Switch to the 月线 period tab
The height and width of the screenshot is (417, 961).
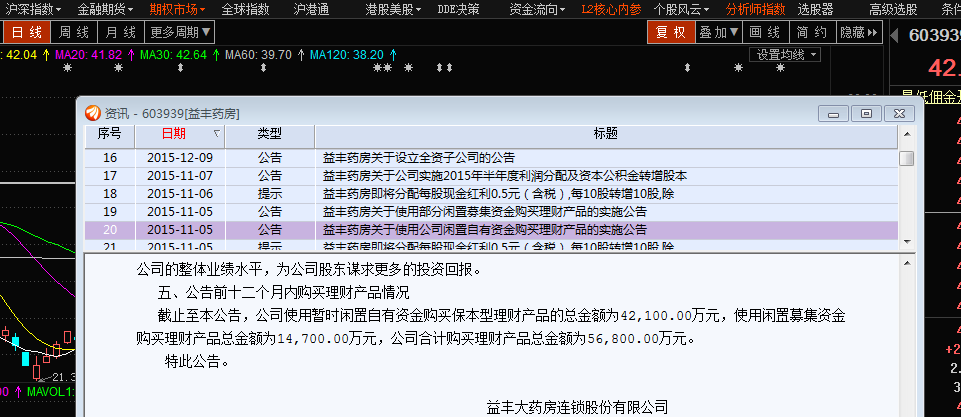coord(121,33)
